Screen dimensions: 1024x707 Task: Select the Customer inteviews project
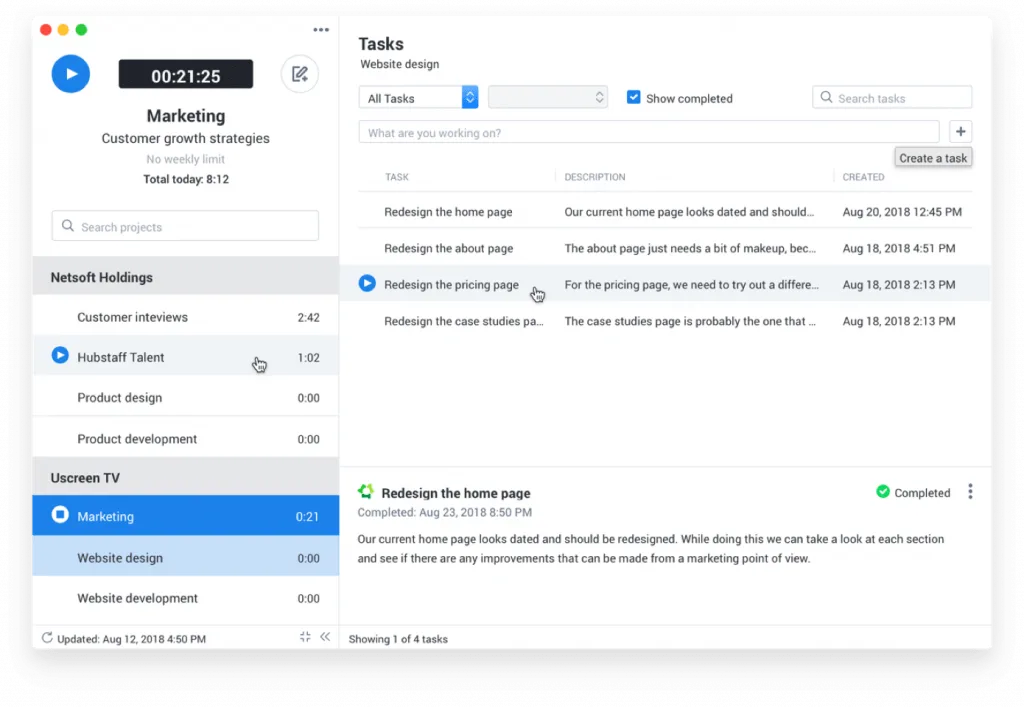tap(185, 317)
